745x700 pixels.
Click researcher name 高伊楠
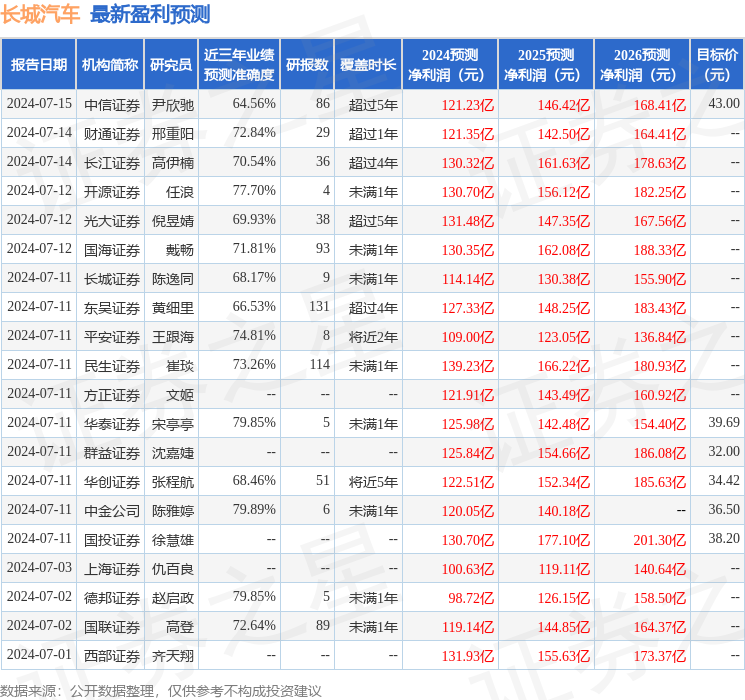point(172,163)
